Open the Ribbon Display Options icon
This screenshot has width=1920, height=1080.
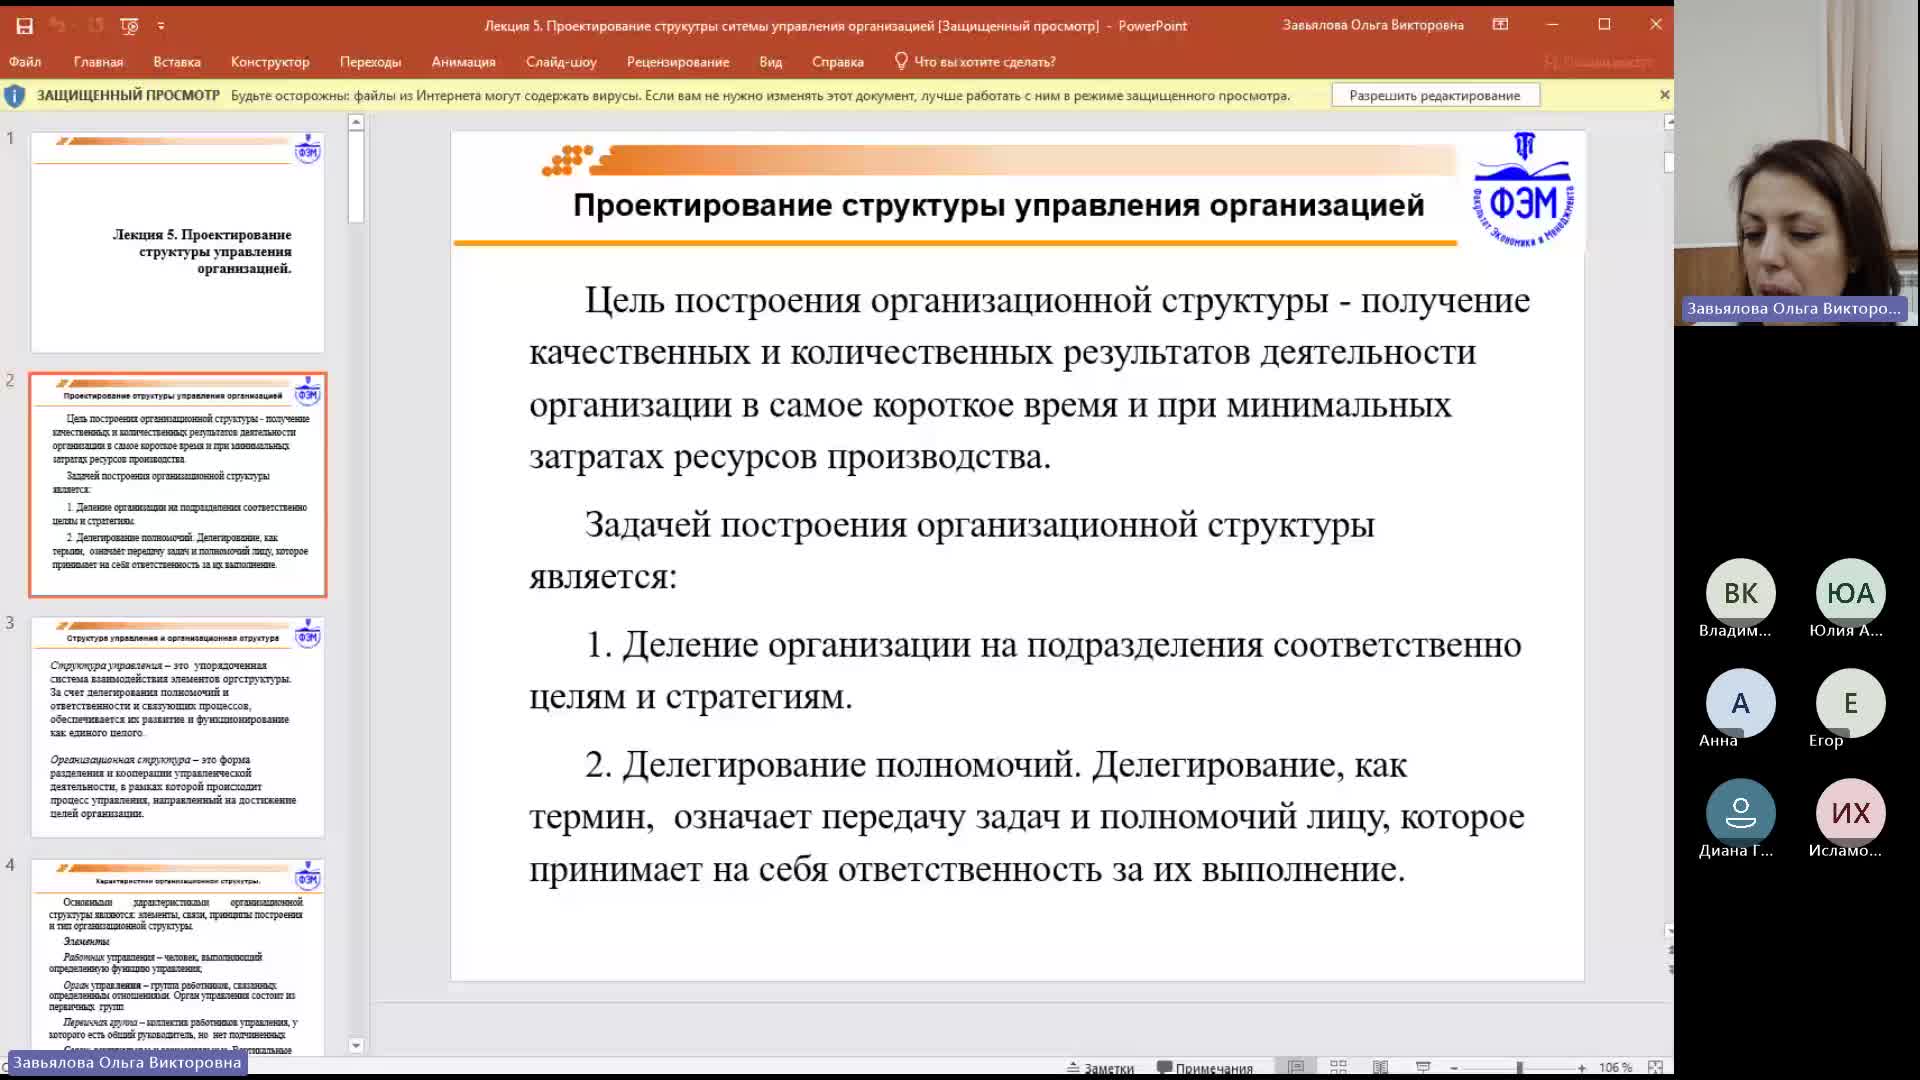click(1500, 25)
